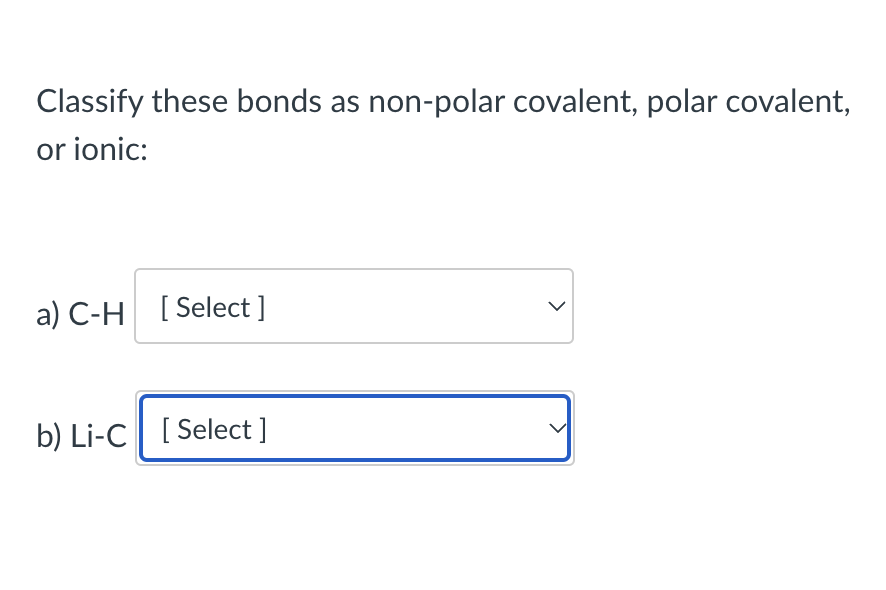Image resolution: width=886 pixels, height=590 pixels.
Task: Click the down arrow for the Li-C answer
Action: pos(558,428)
